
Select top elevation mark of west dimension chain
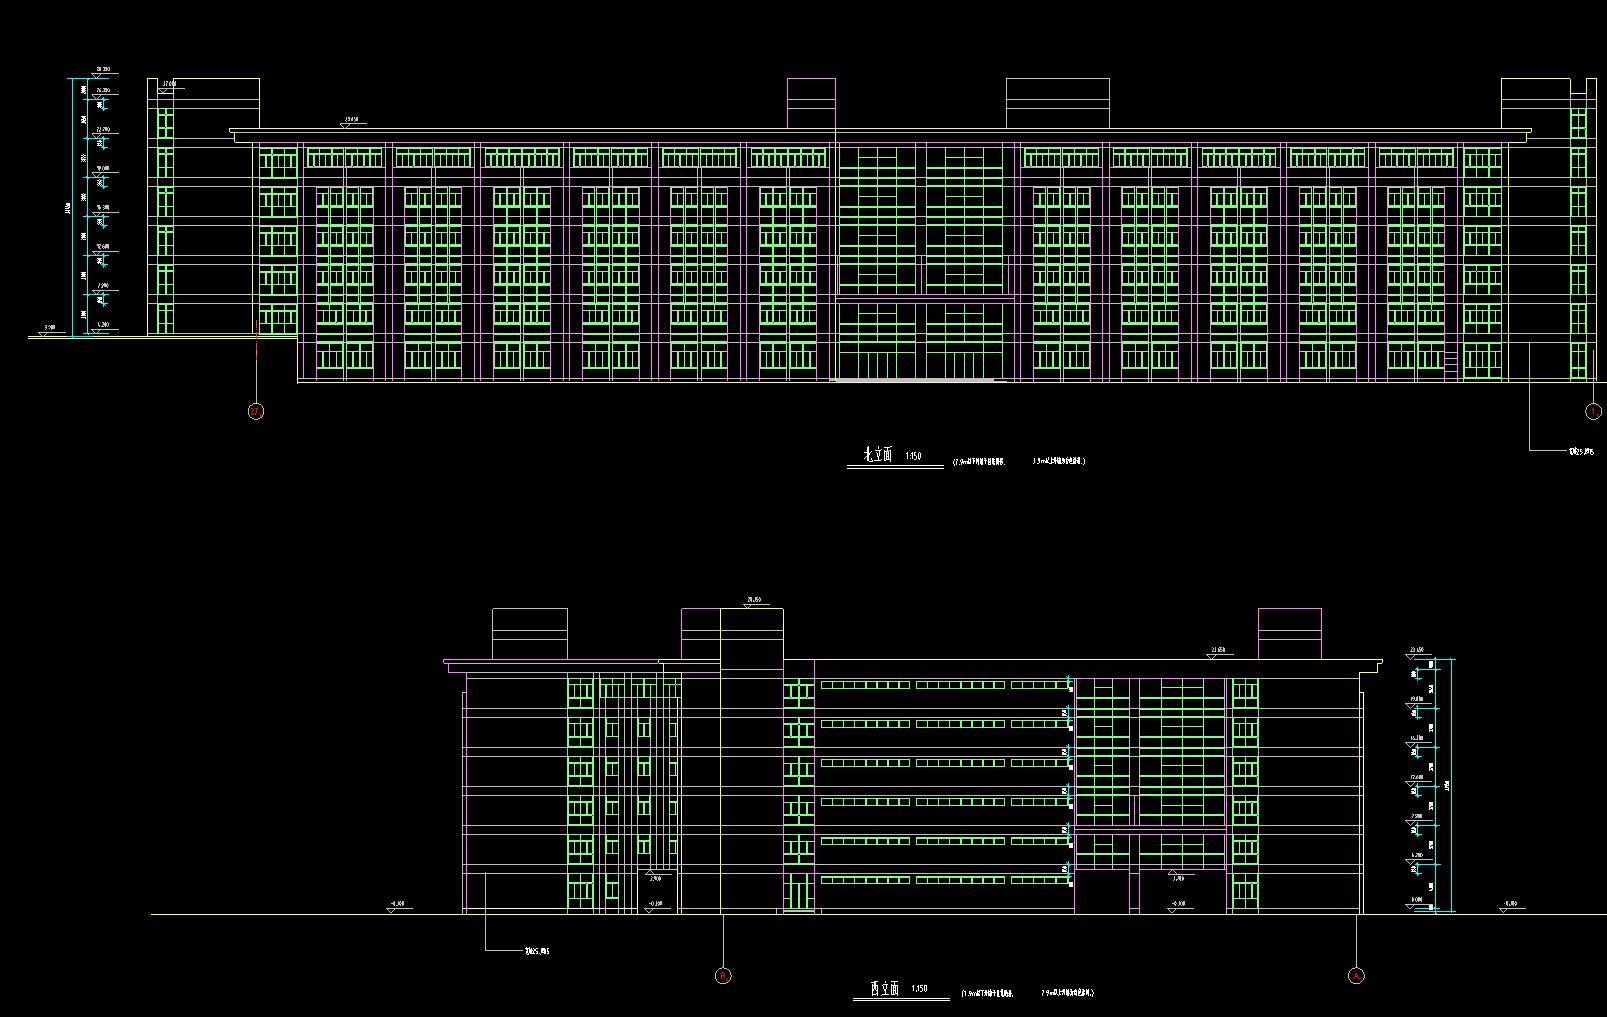pyautogui.click(x=1418, y=652)
